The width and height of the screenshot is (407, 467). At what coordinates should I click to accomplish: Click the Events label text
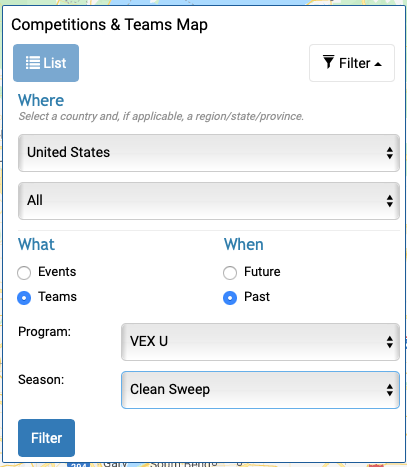click(57, 272)
